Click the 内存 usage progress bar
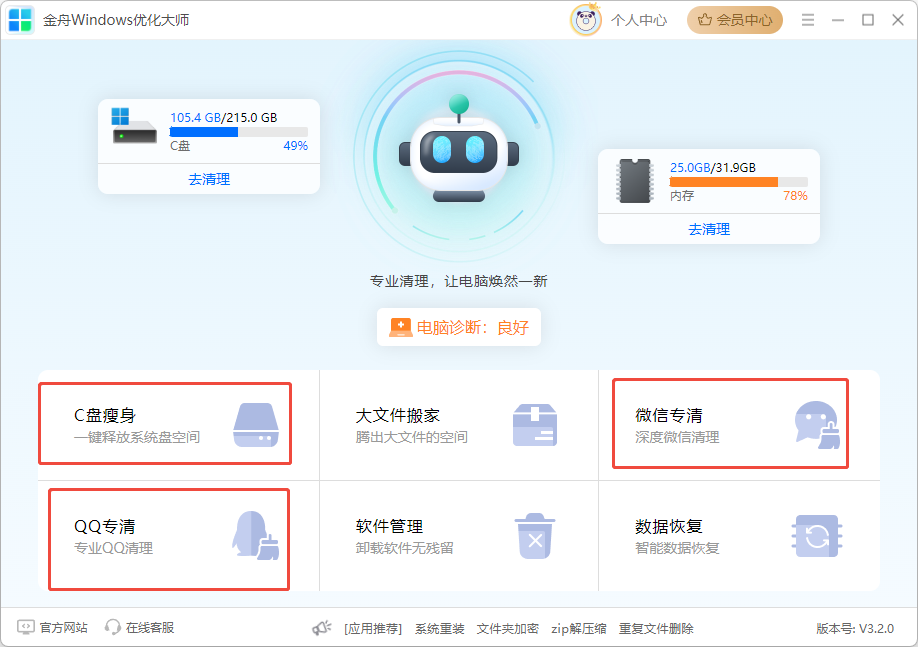Viewport: 918px width, 647px height. coord(739,182)
